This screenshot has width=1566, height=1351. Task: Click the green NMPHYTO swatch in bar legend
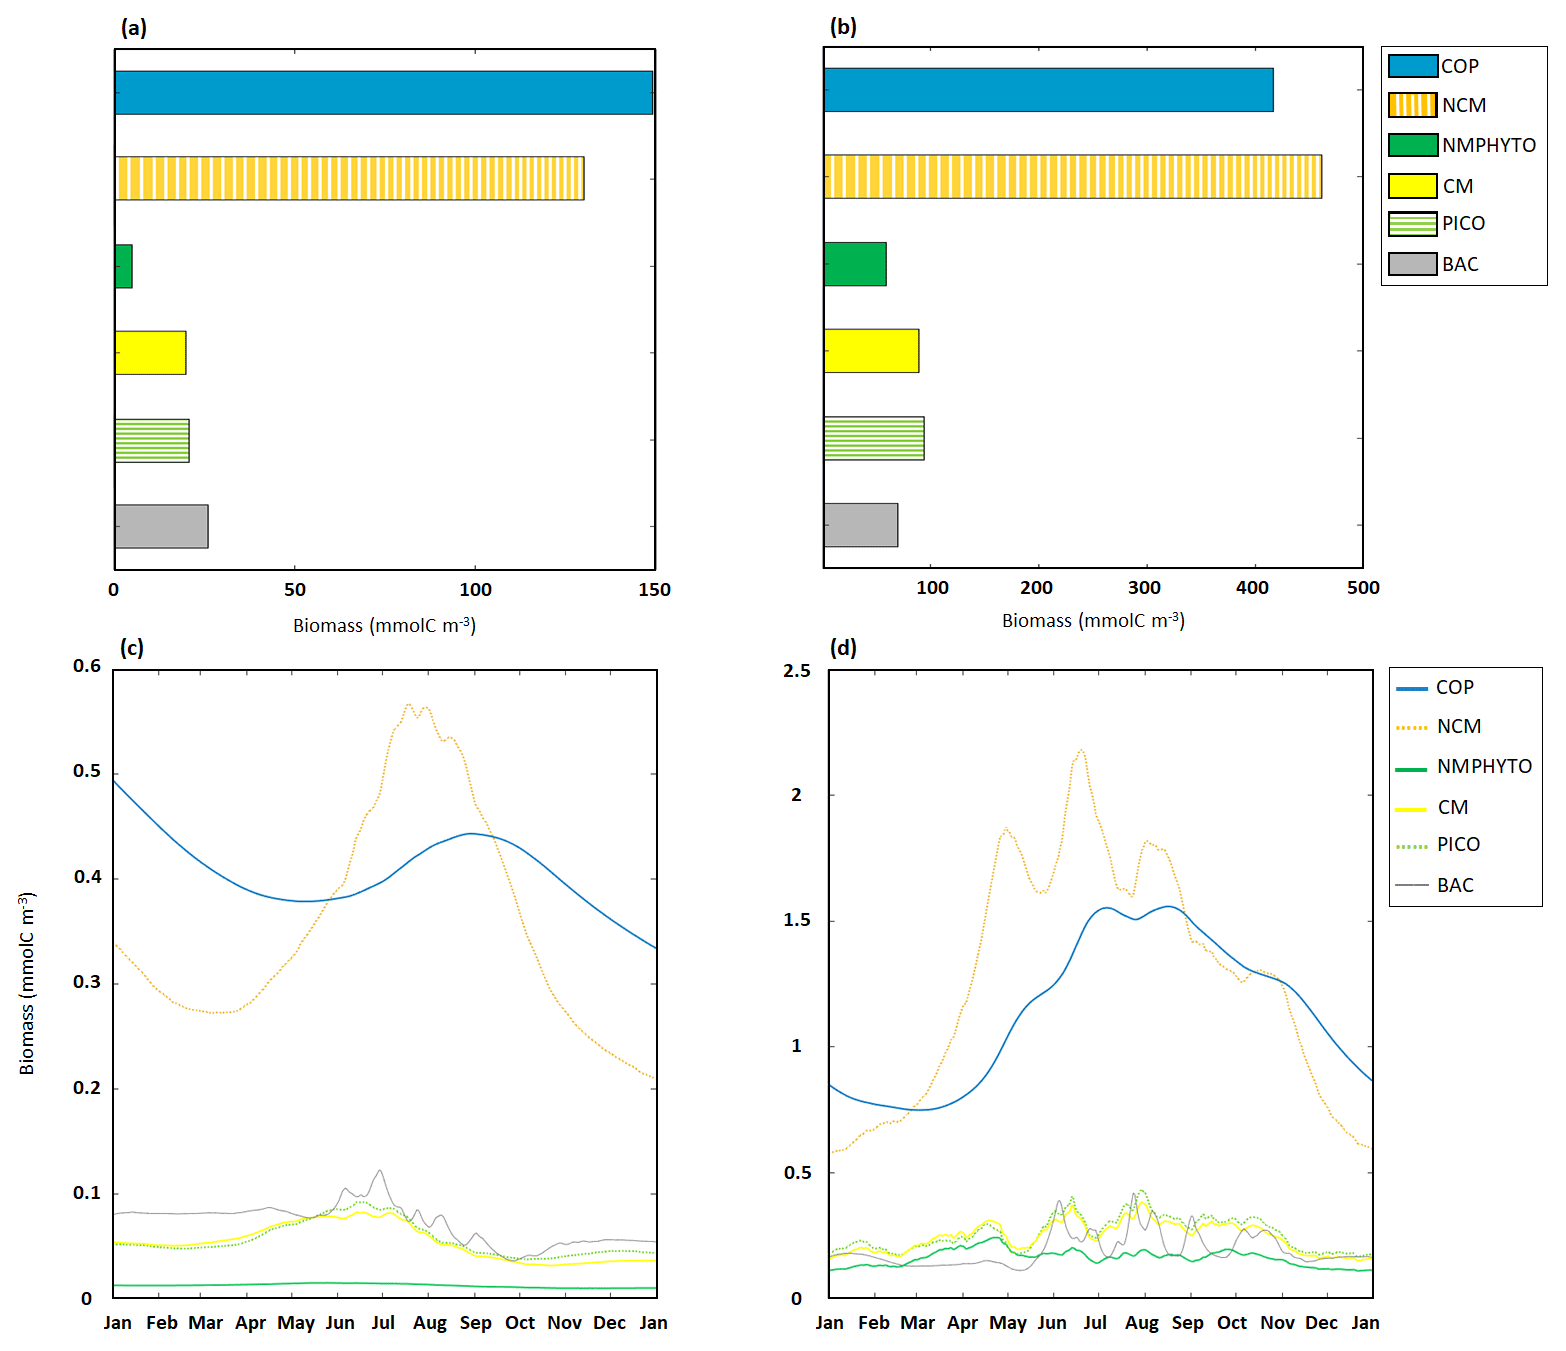point(1412,145)
